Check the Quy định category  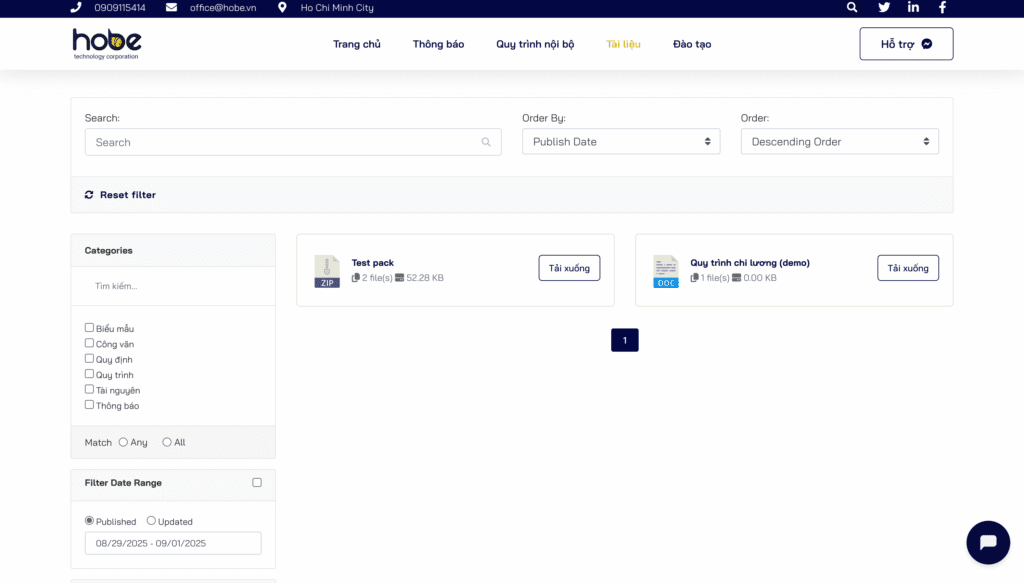tap(89, 358)
